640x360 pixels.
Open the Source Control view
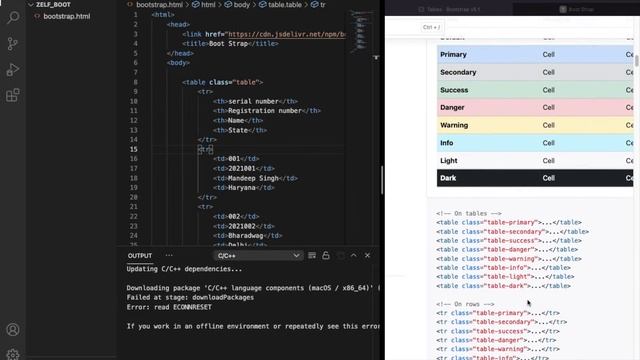13,43
